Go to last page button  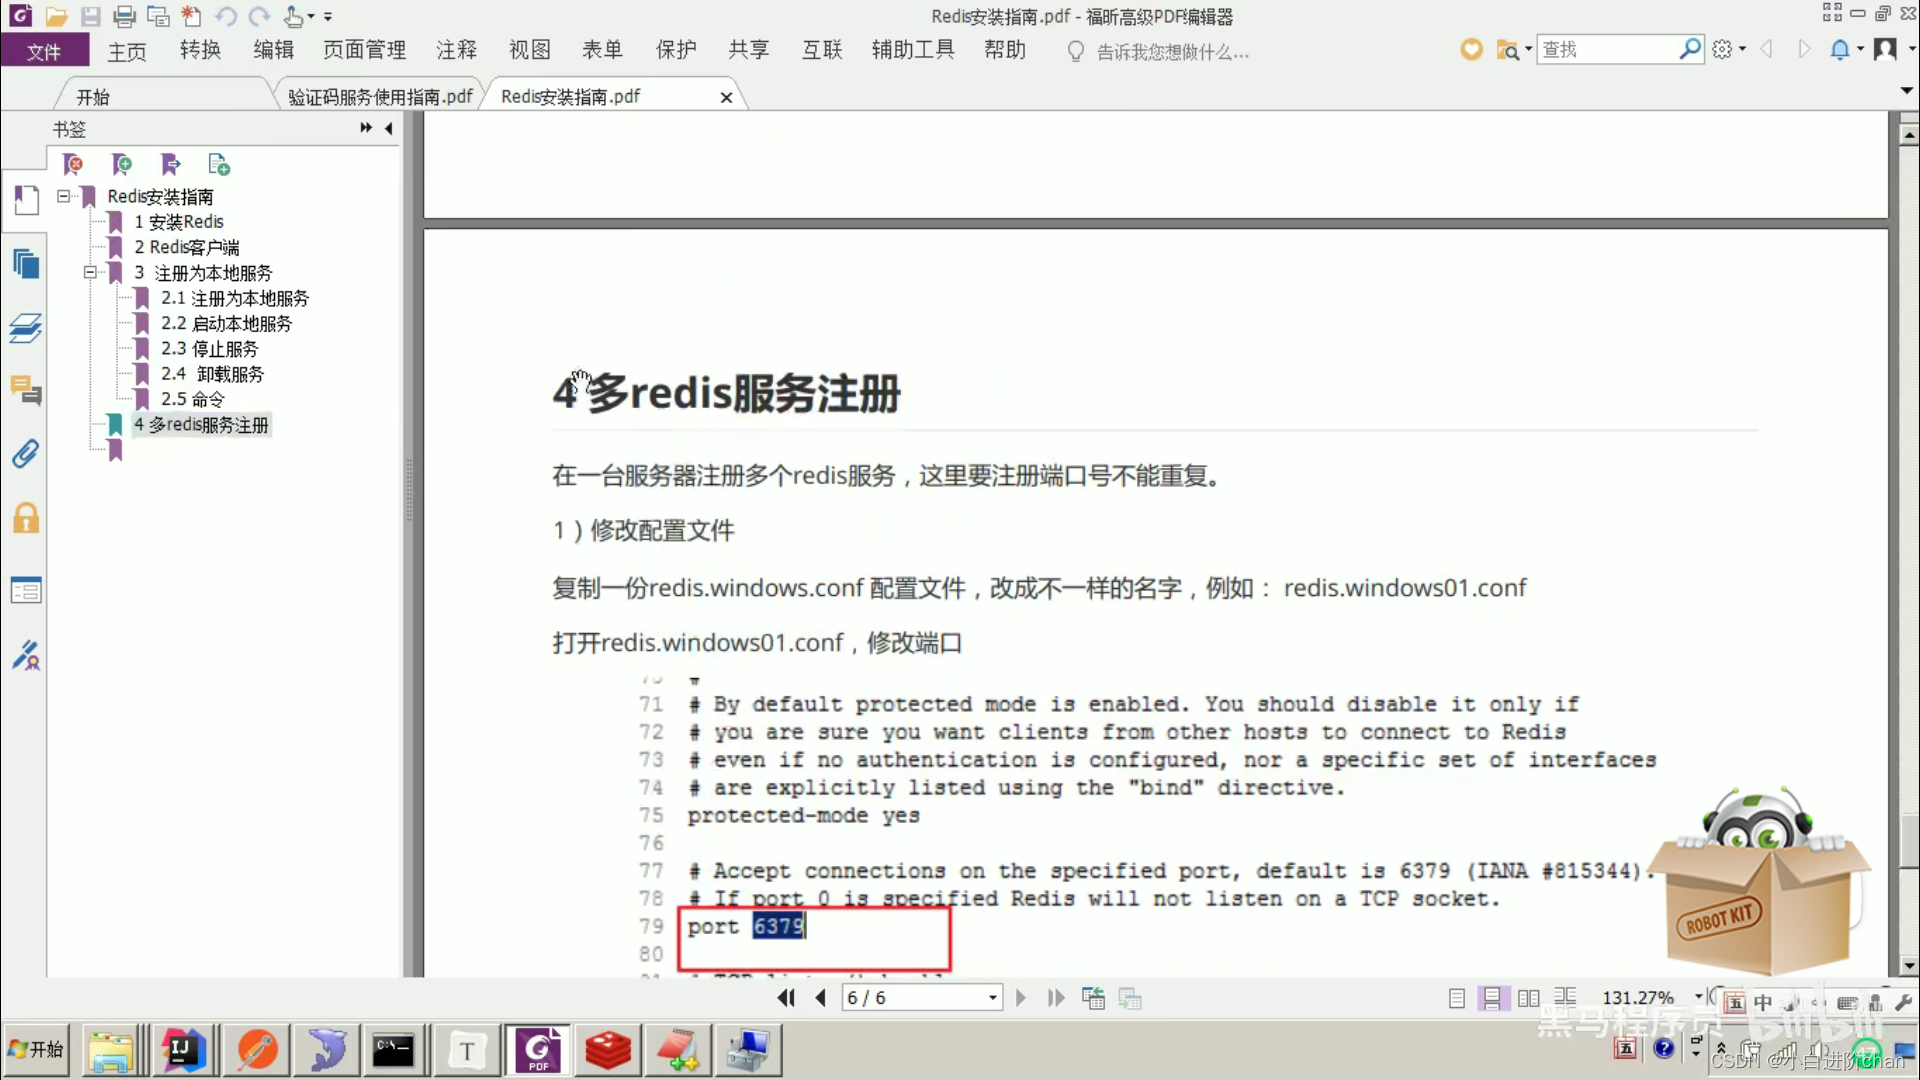point(1056,998)
